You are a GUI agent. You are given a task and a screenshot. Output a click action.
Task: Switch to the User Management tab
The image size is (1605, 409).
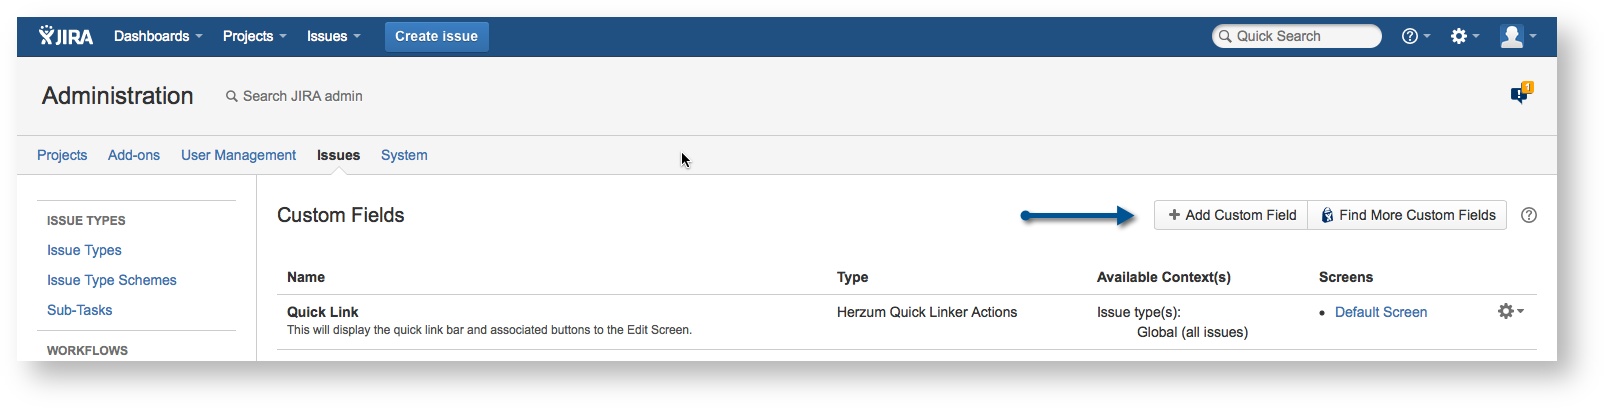238,155
